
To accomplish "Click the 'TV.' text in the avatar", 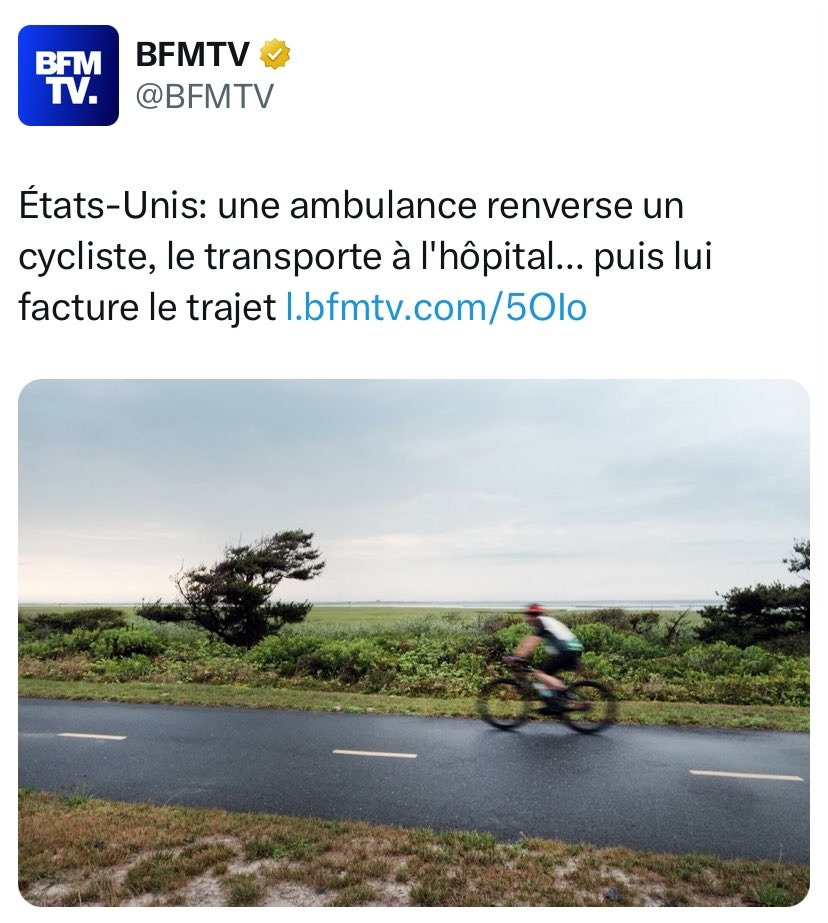I will (x=73, y=91).
